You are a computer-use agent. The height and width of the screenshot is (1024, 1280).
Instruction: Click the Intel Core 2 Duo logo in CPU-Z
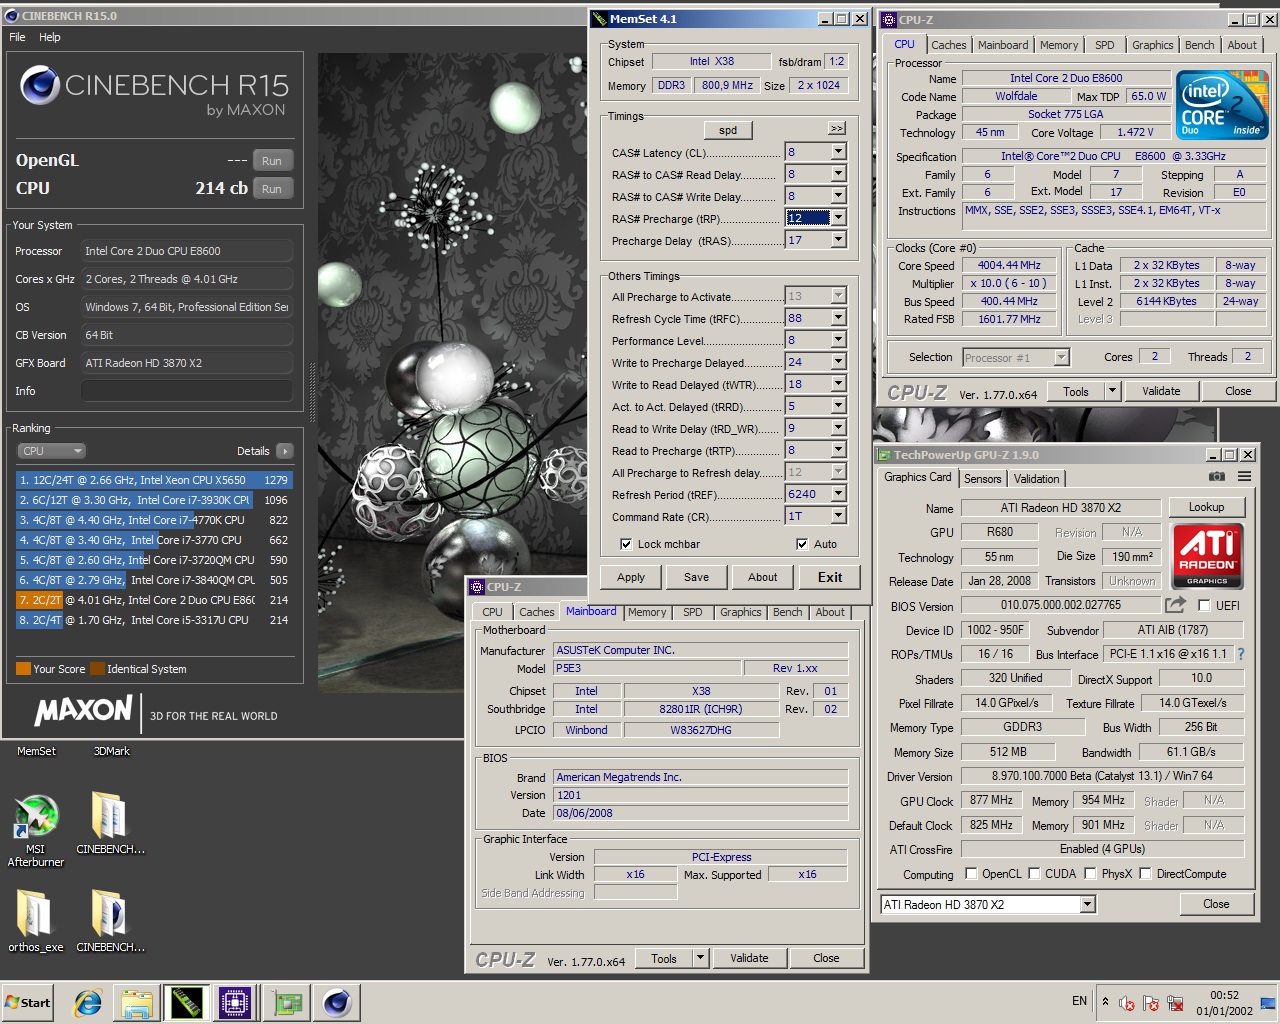point(1220,105)
